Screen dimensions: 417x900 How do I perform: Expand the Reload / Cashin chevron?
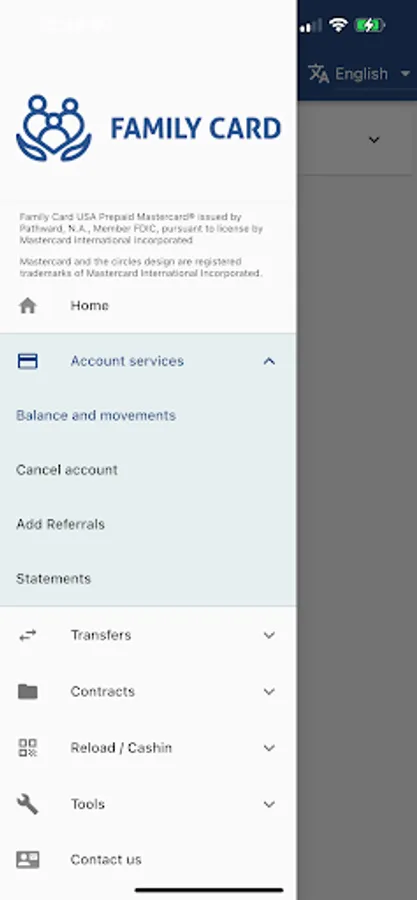click(269, 747)
